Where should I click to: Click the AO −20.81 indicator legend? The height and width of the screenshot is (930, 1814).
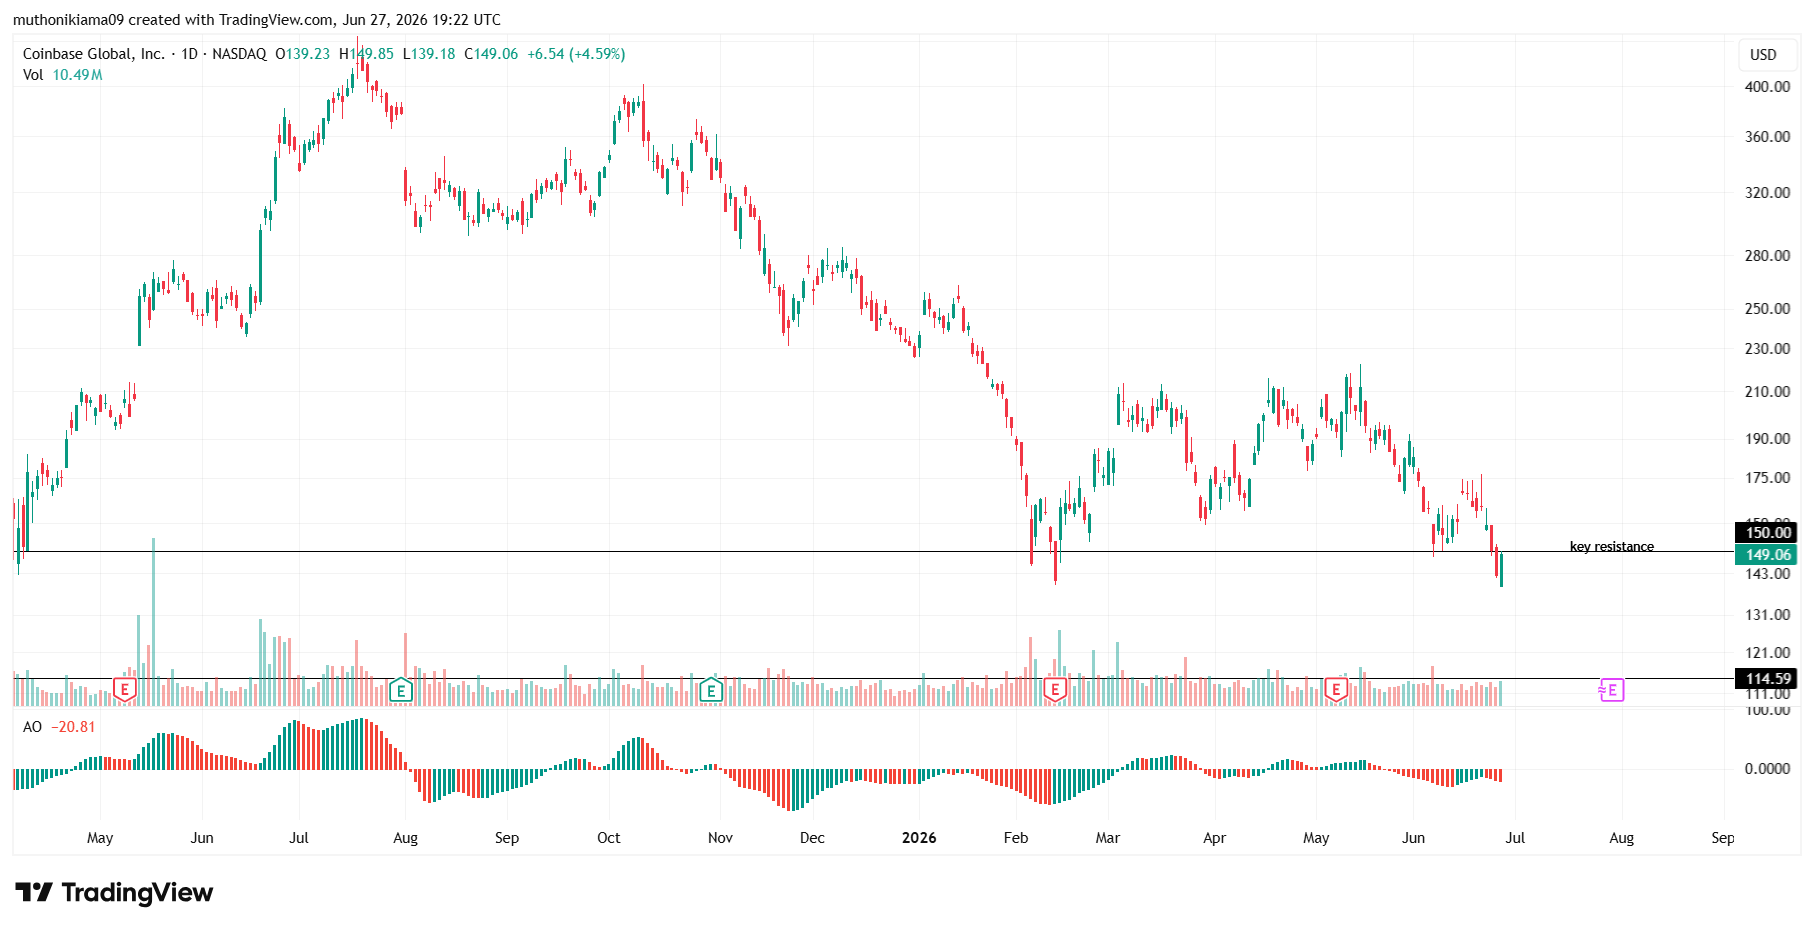[59, 727]
